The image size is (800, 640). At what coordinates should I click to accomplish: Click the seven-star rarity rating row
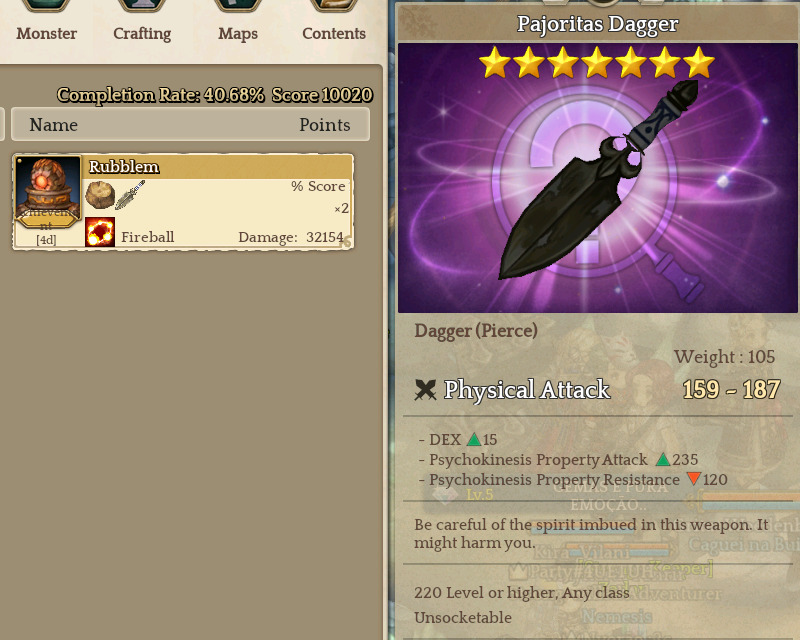[596, 62]
